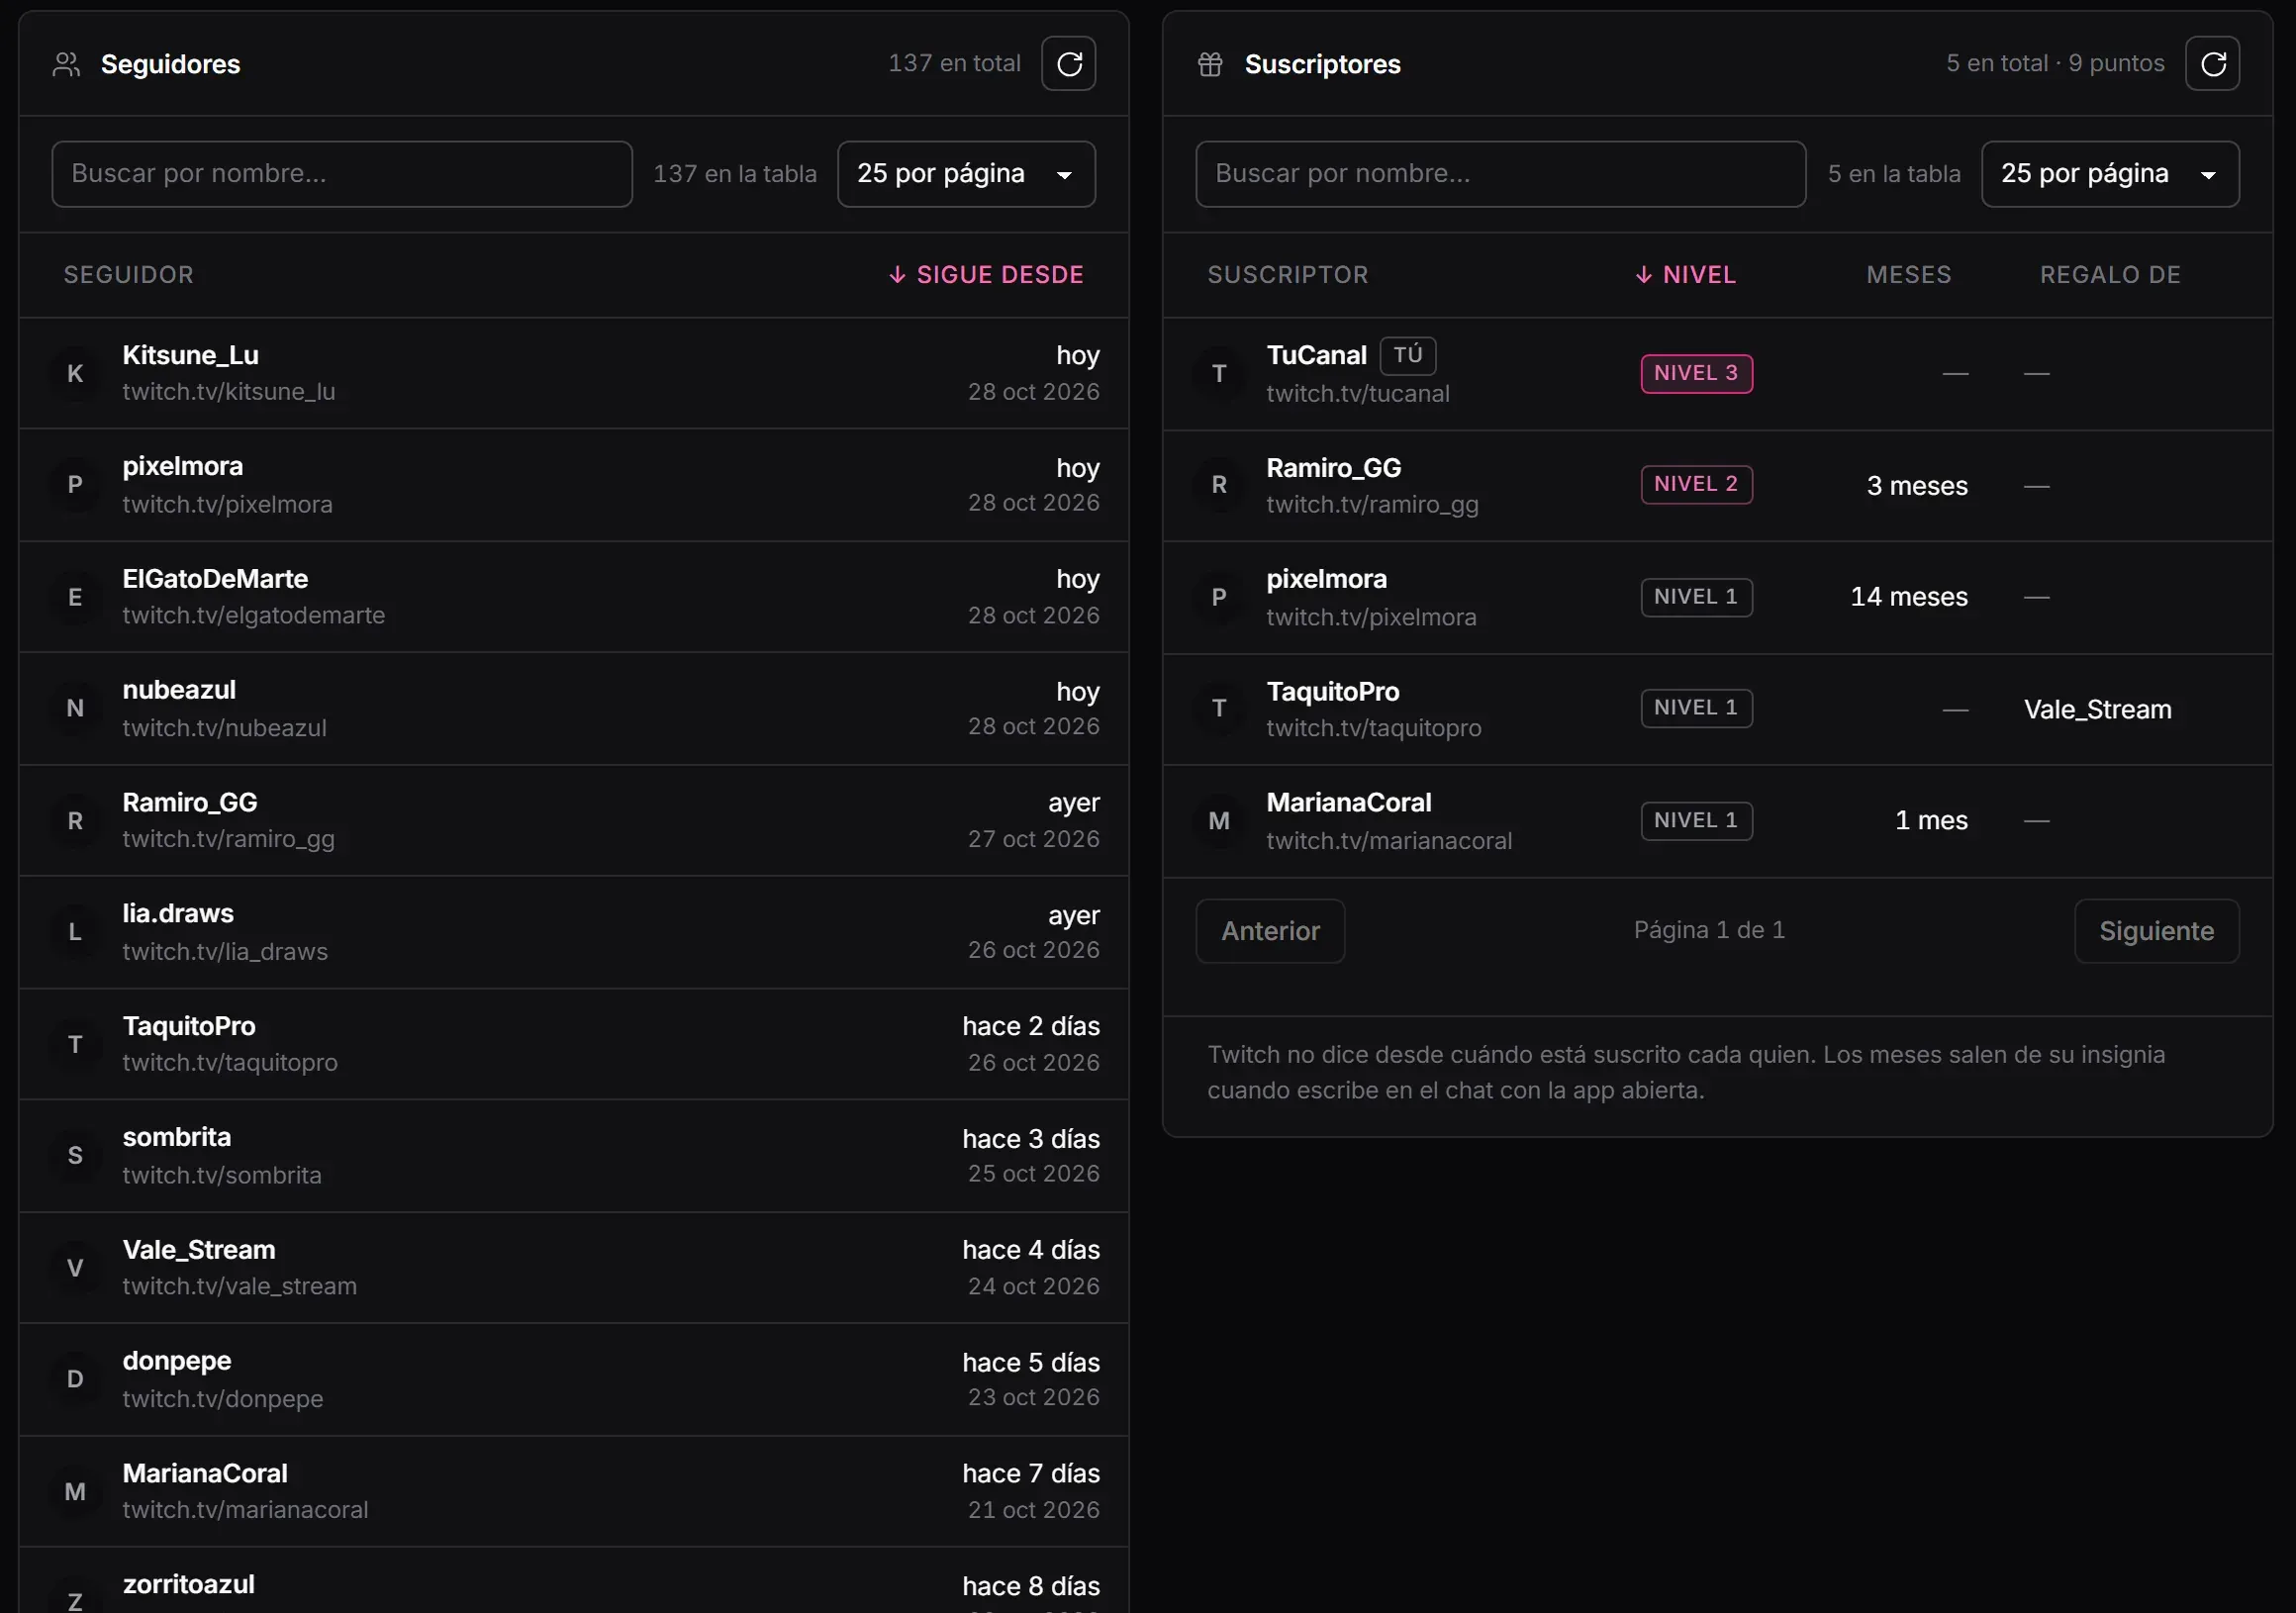Open the subscribers page size dropdown
This screenshot has width=2296, height=1613.
tap(2110, 174)
